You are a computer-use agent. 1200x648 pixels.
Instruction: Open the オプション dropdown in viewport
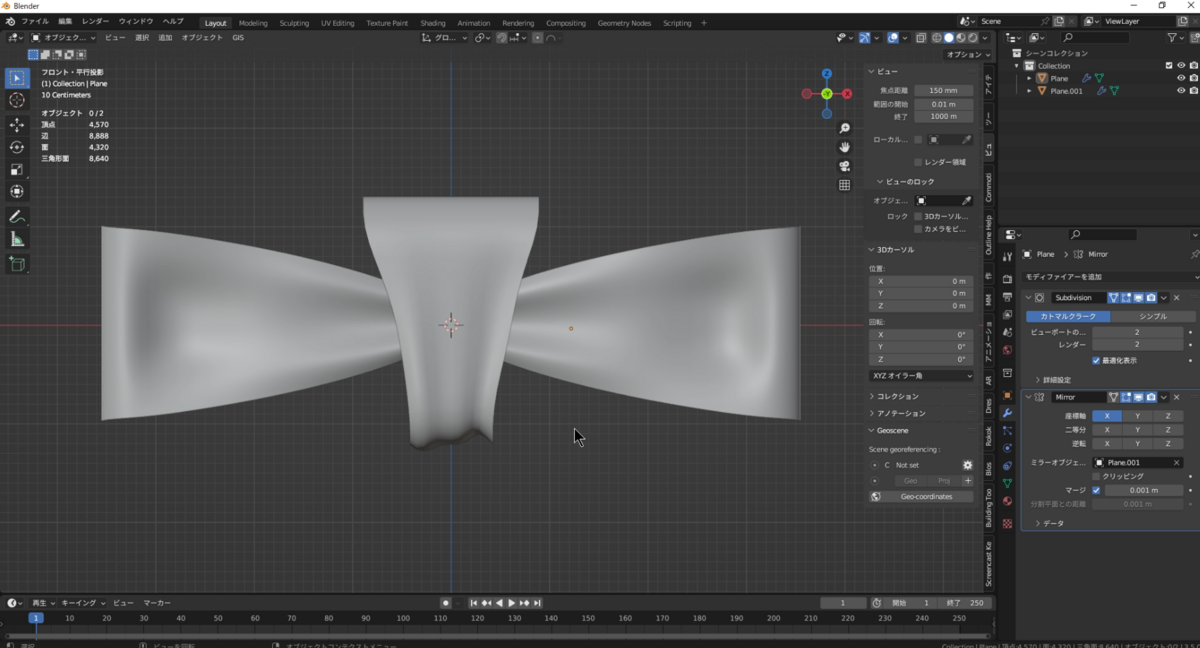pyautogui.click(x=967, y=55)
